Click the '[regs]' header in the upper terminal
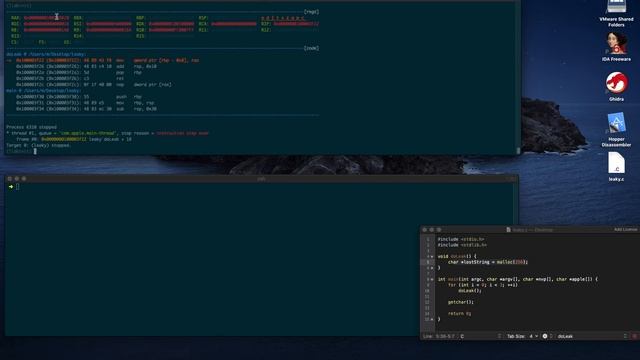The image size is (640, 360). pyautogui.click(x=311, y=12)
